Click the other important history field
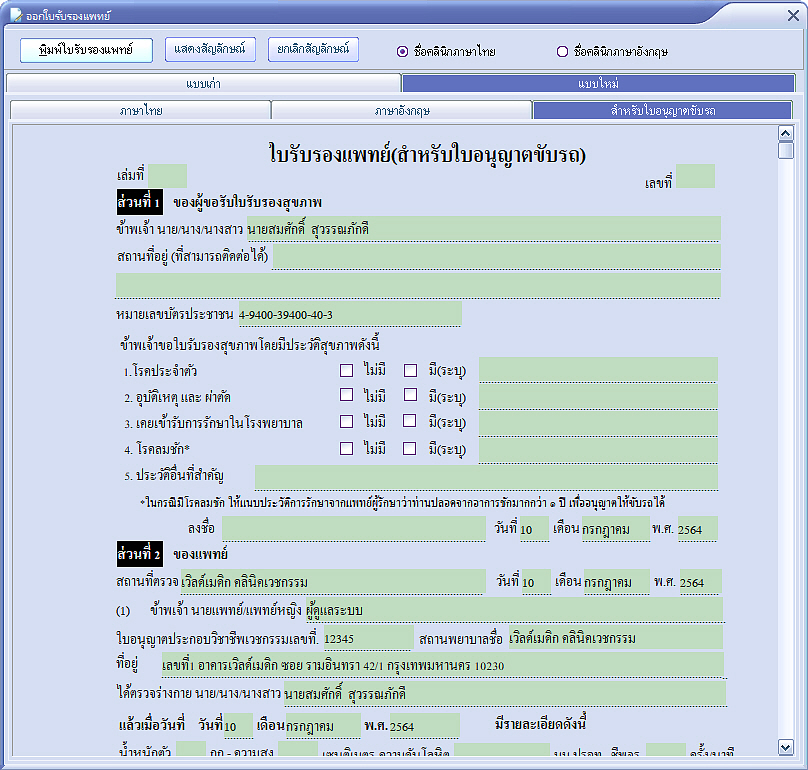808x770 pixels. [x=486, y=477]
